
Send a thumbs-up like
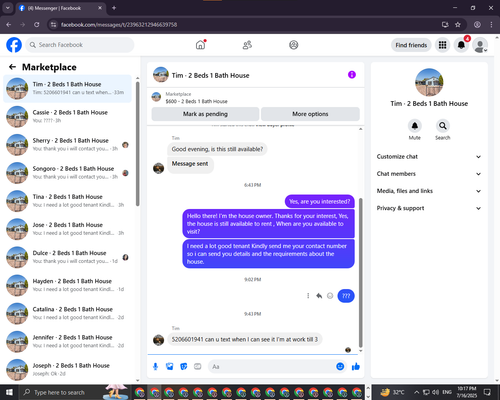356,367
